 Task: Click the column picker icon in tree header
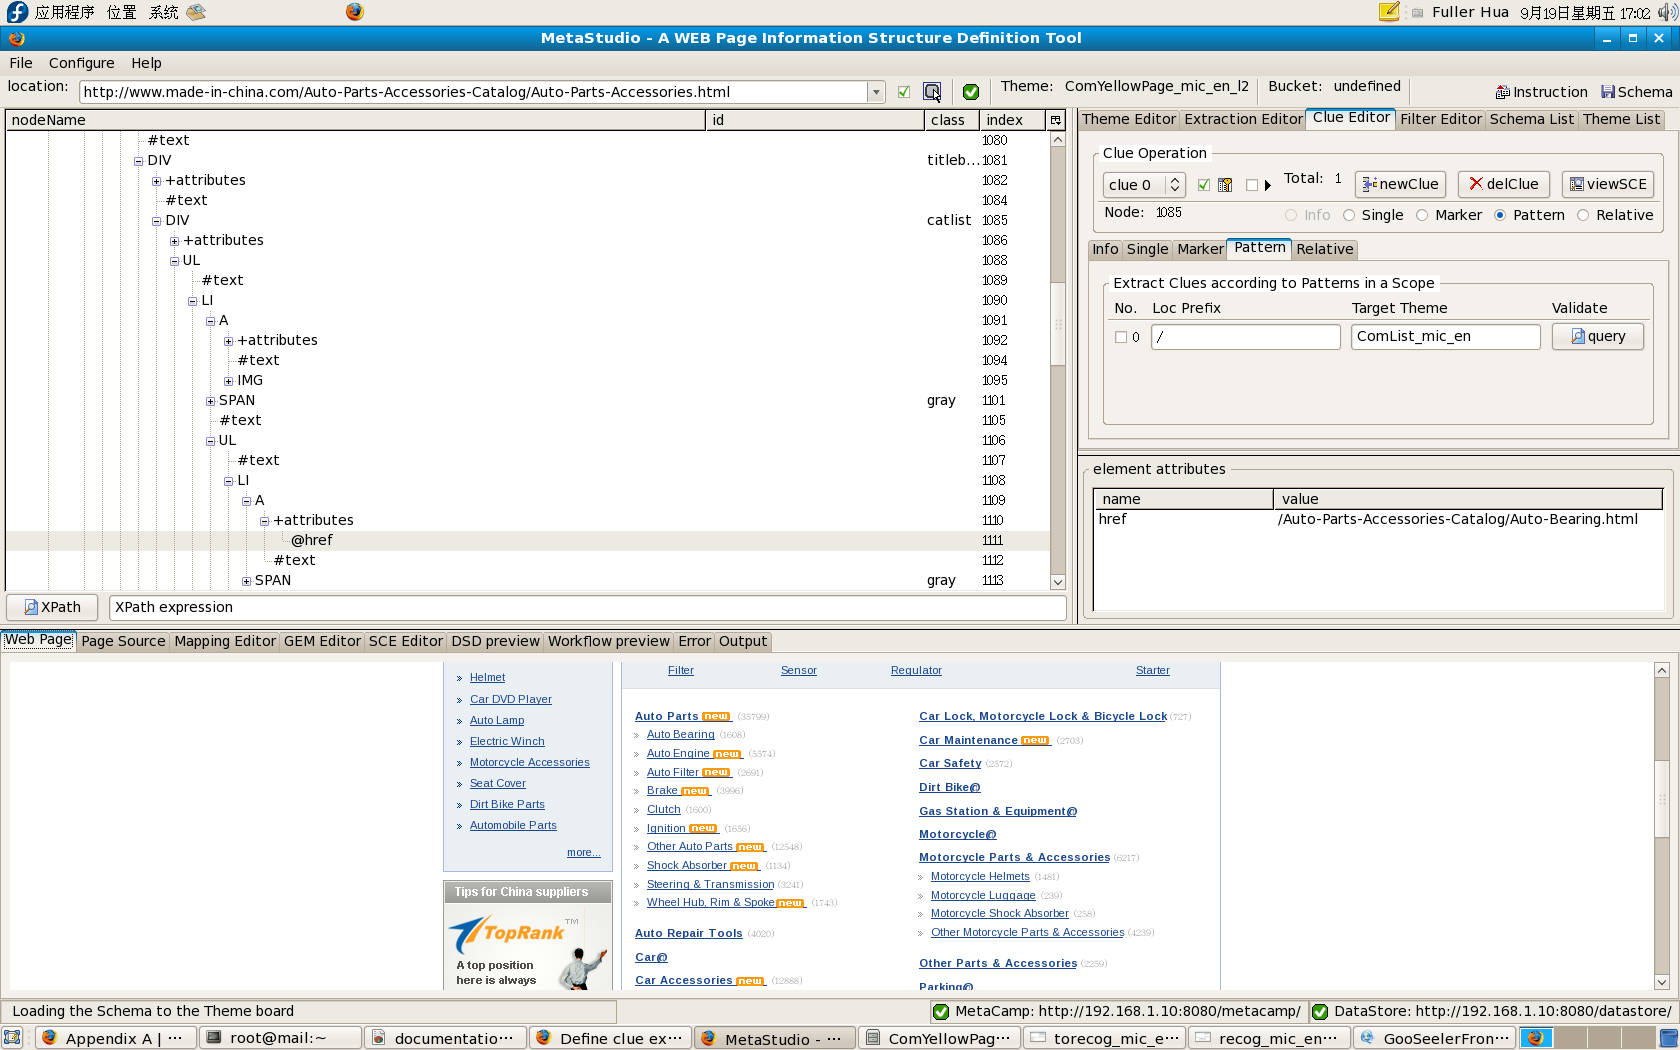pyautogui.click(x=1055, y=120)
